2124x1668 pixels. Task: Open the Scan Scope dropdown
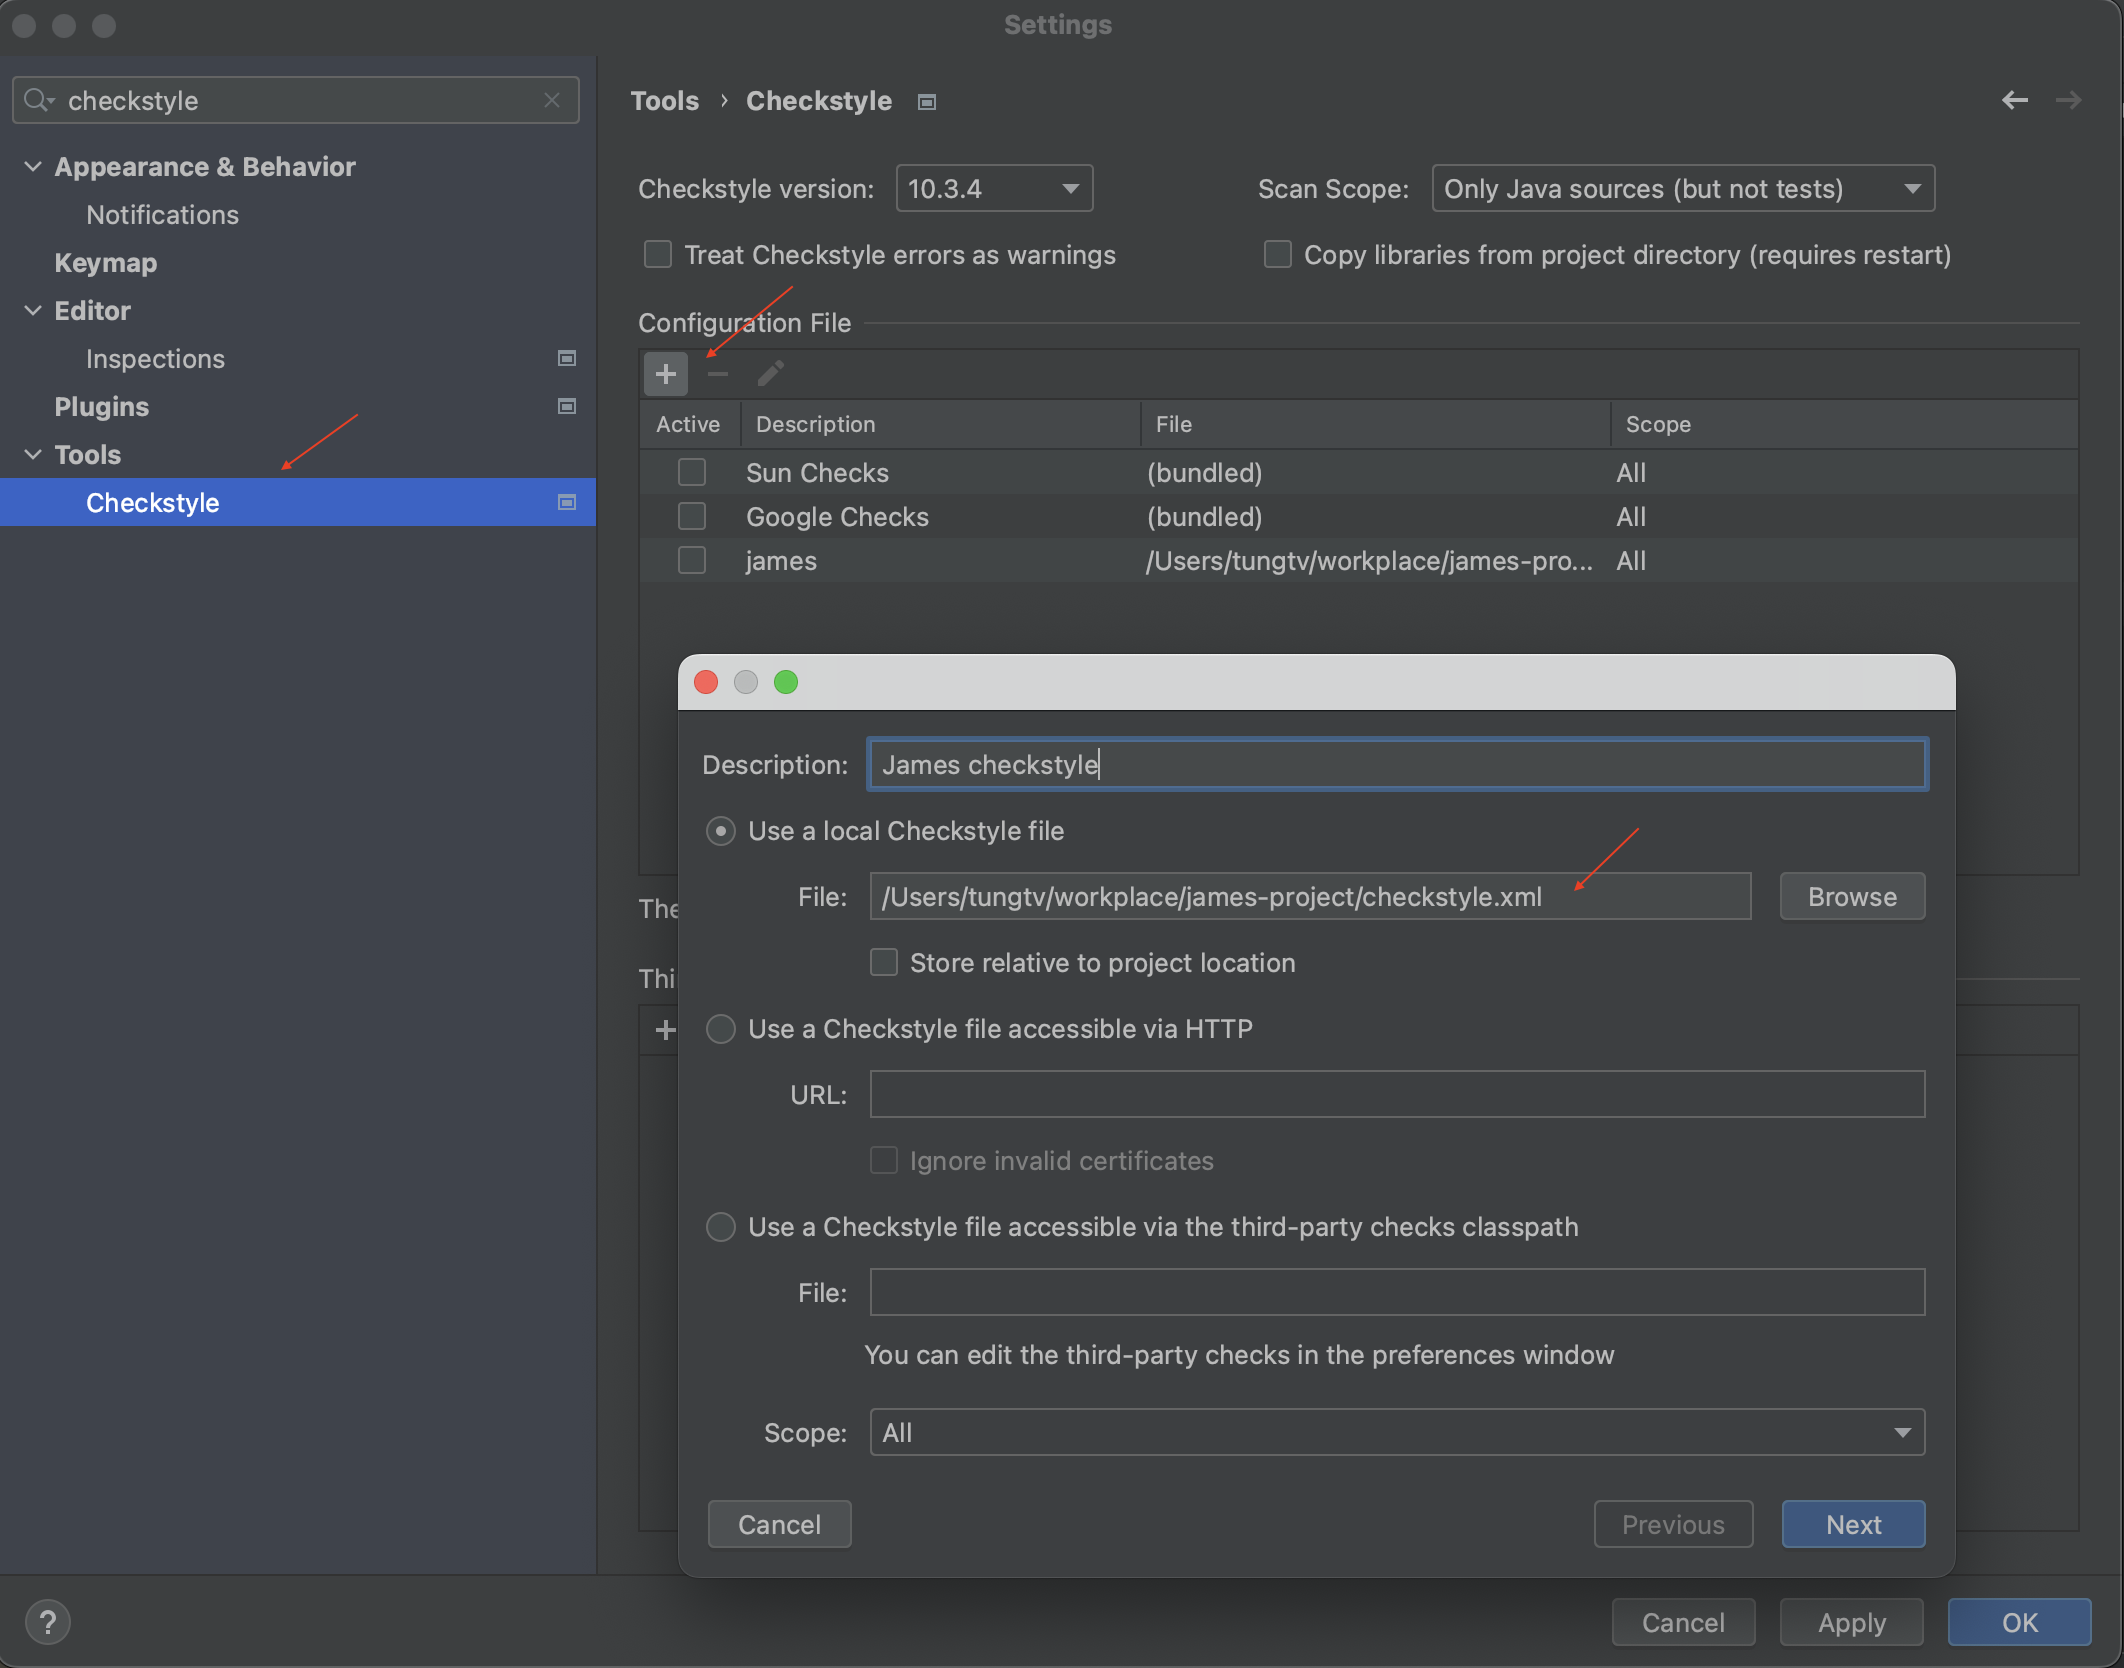[x=1682, y=189]
